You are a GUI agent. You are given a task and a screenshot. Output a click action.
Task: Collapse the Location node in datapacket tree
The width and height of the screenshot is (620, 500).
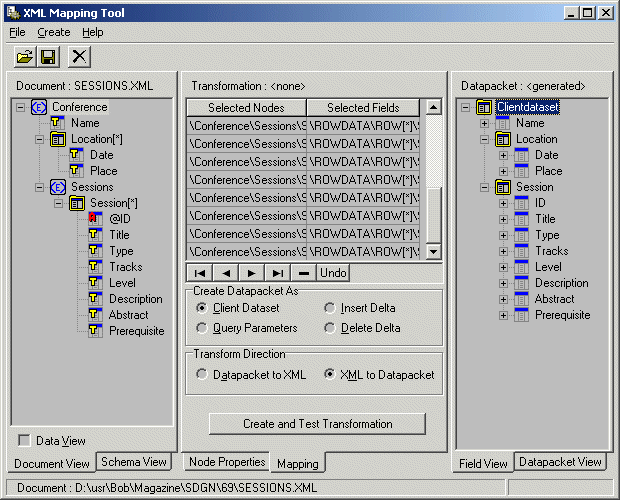485,139
